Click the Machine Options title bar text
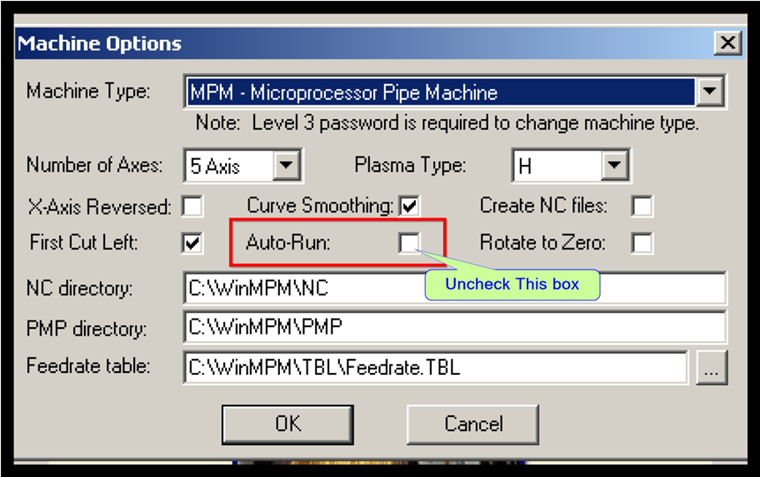The width and height of the screenshot is (760, 477). point(100,44)
